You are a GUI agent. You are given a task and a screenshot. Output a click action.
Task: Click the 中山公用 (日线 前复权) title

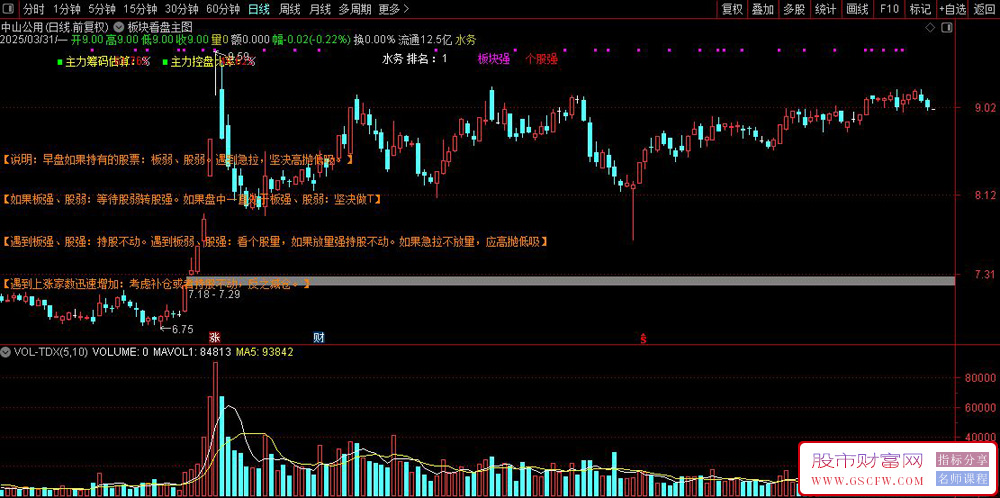(x=55, y=27)
